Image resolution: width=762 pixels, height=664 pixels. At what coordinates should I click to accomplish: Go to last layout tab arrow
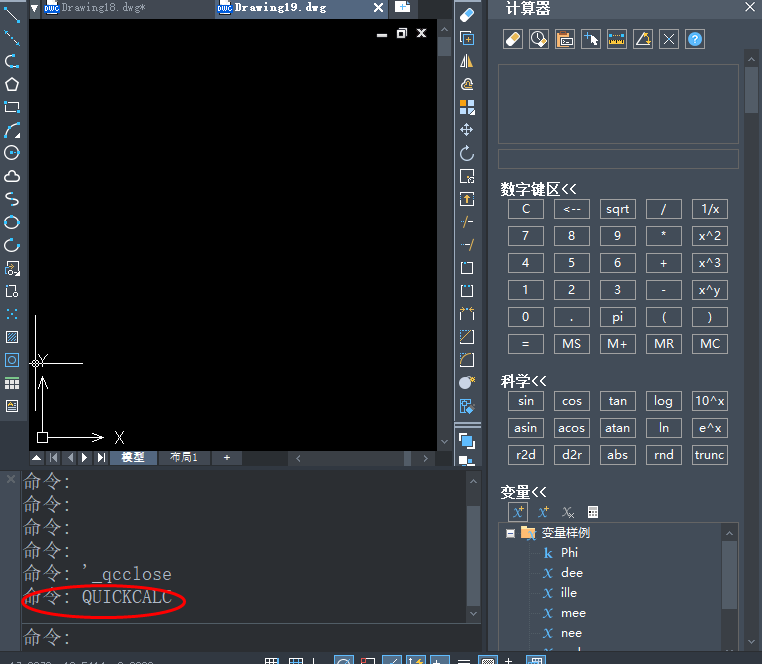point(101,457)
